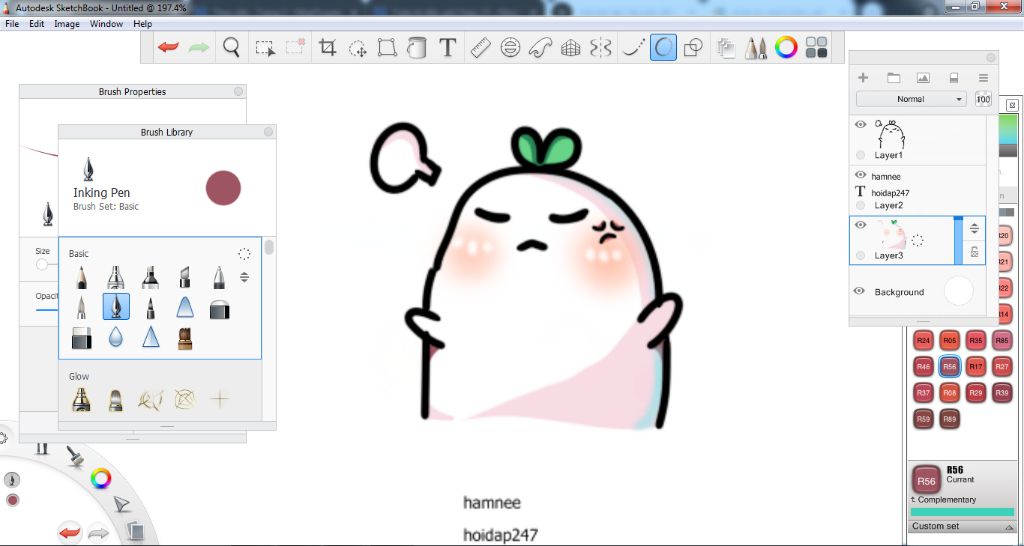1024x546 pixels.
Task: Select the R24 Copic color swatch
Action: click(x=923, y=340)
